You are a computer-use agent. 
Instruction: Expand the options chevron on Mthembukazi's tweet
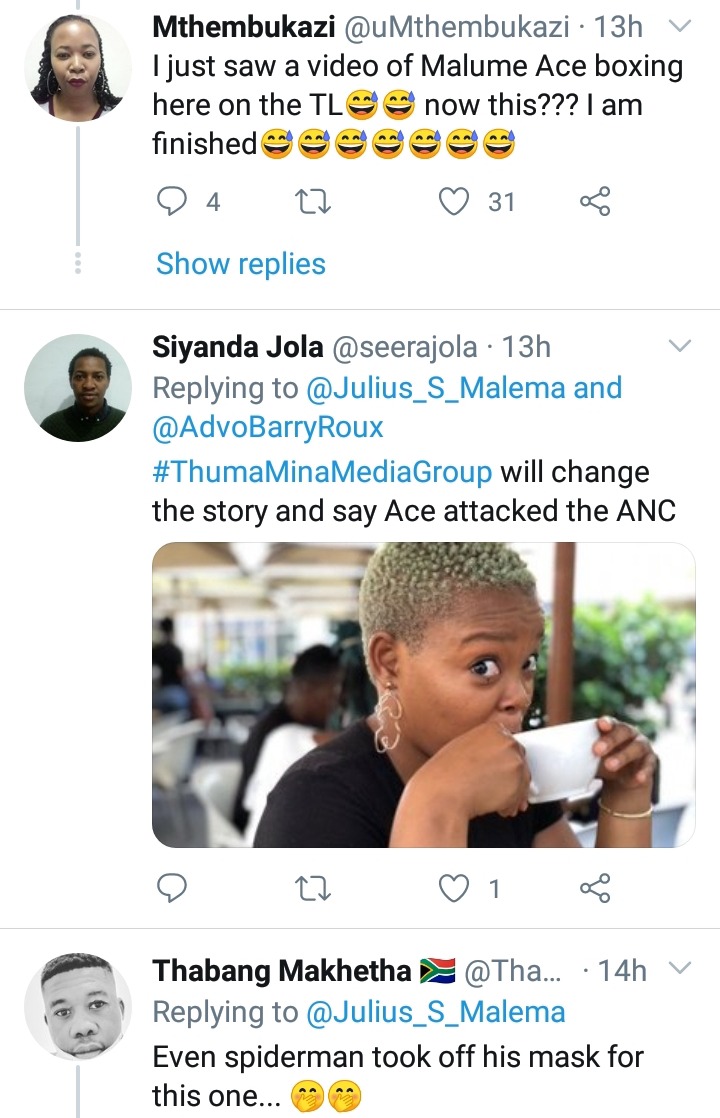(x=681, y=26)
